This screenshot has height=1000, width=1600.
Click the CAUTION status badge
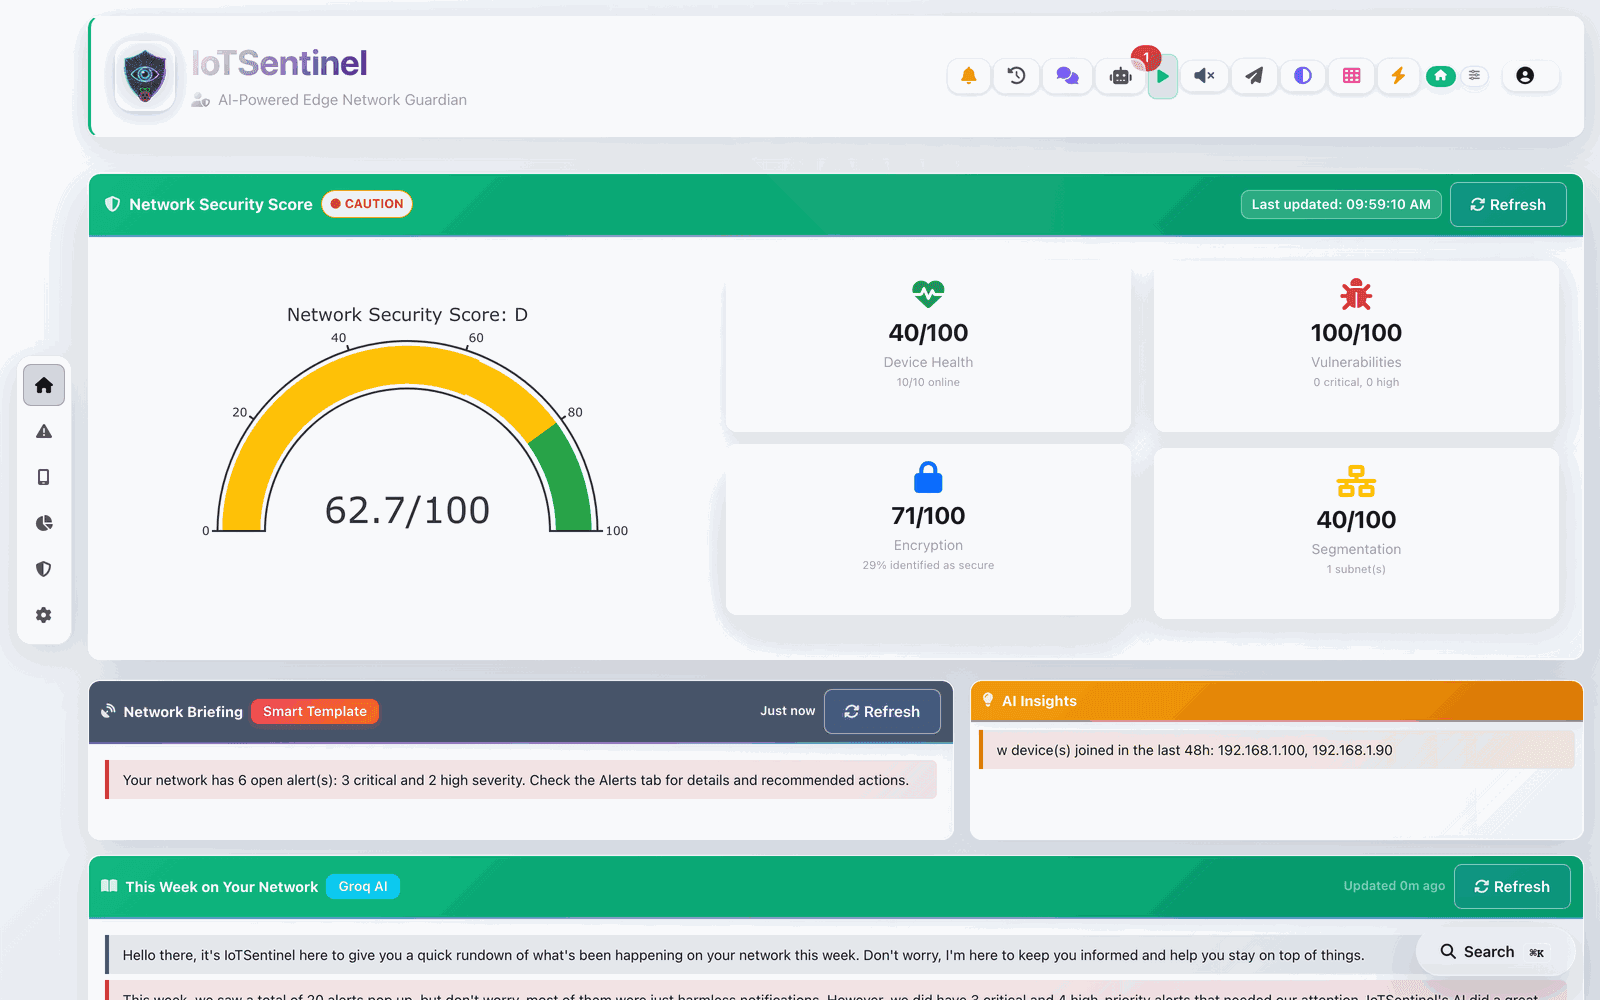point(367,204)
